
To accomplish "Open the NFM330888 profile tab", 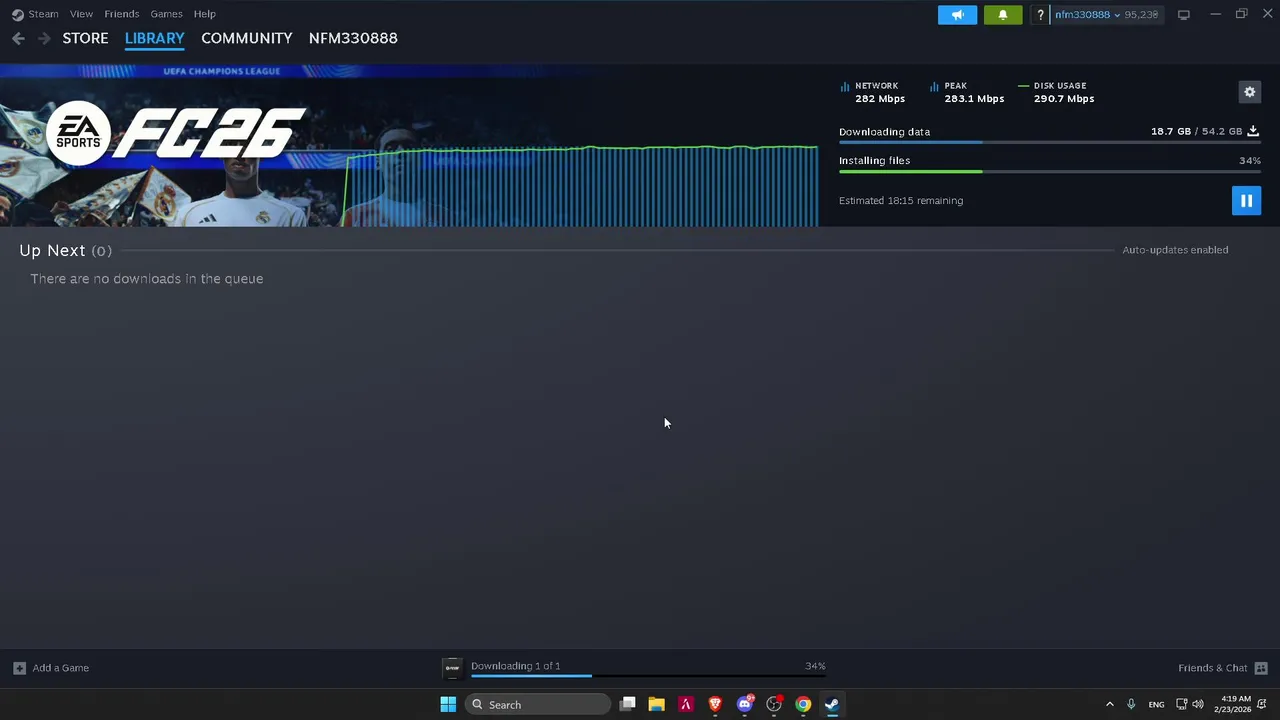I will [353, 38].
